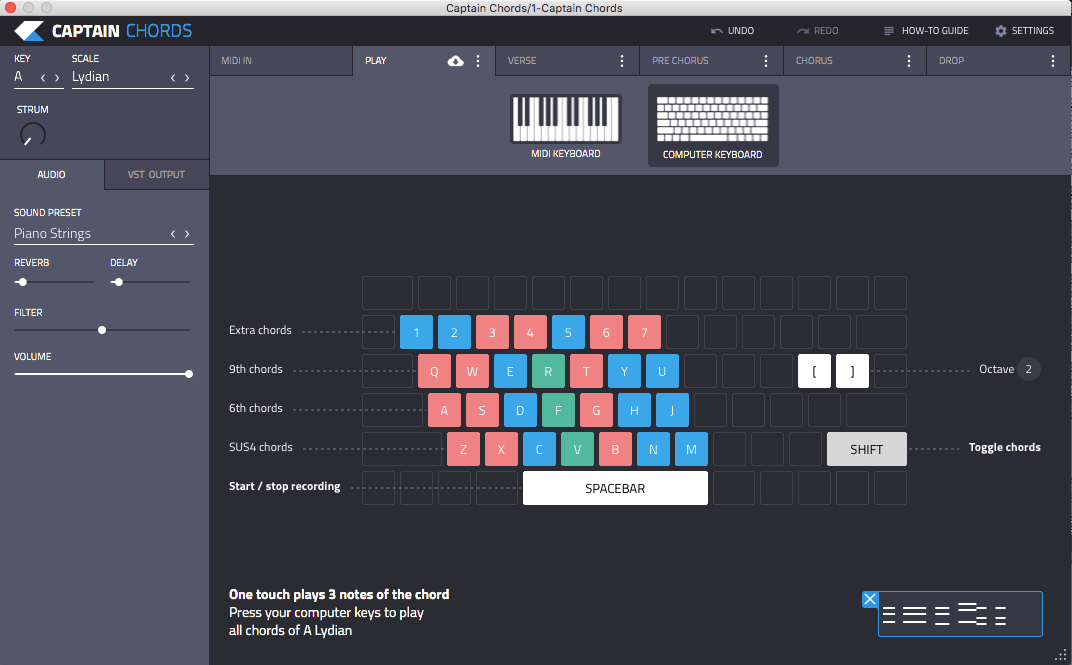Click the Filter slider handle
Screen dimensions: 1072x665
pyautogui.click(x=102, y=330)
